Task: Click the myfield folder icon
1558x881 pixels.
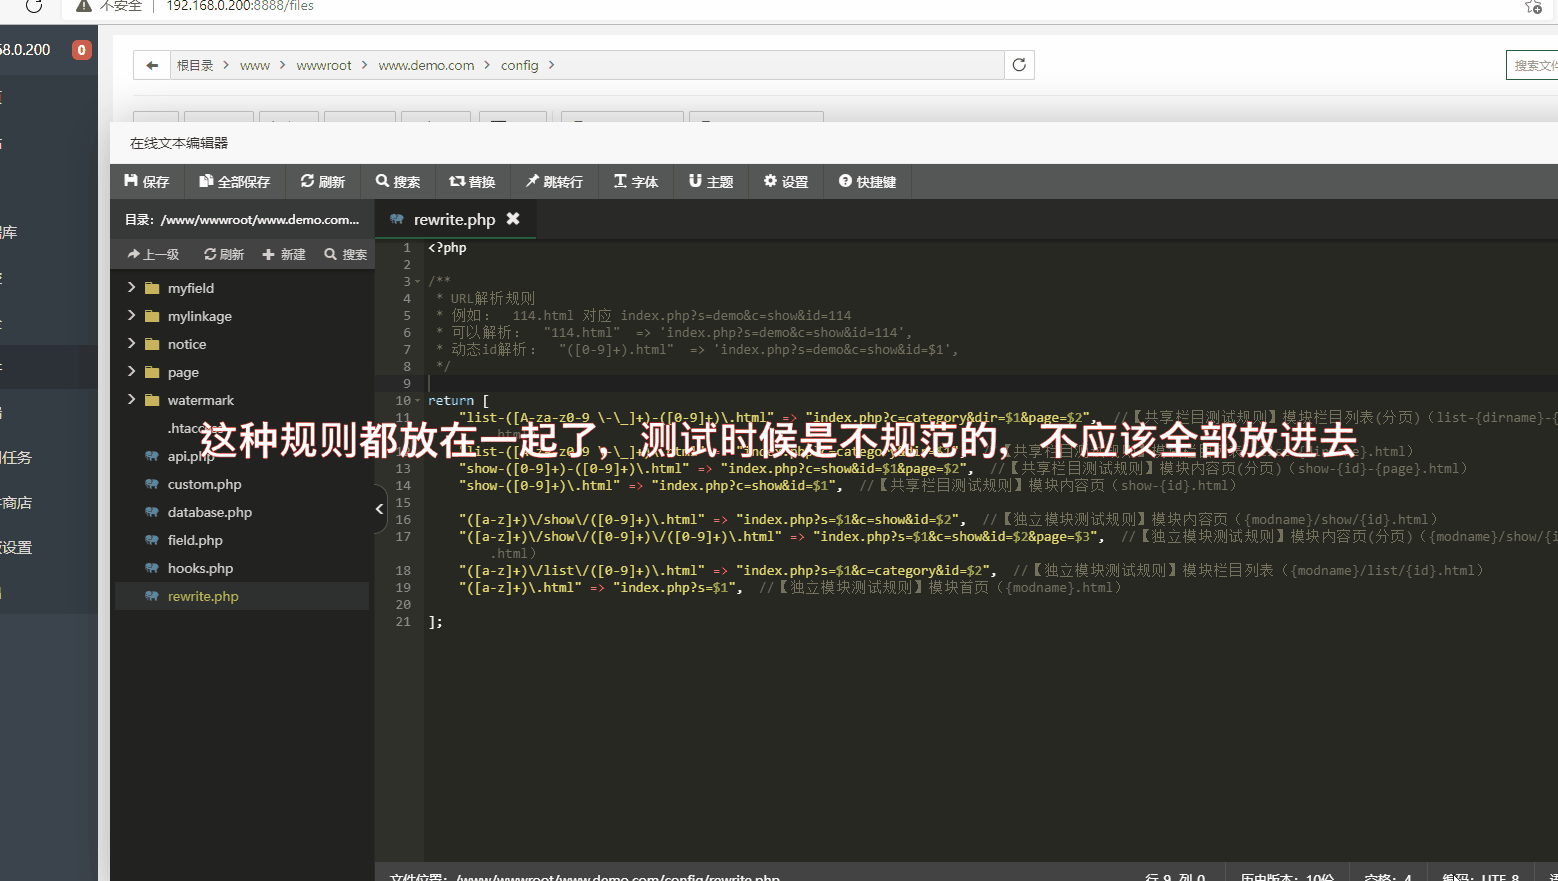Action: [x=152, y=288]
